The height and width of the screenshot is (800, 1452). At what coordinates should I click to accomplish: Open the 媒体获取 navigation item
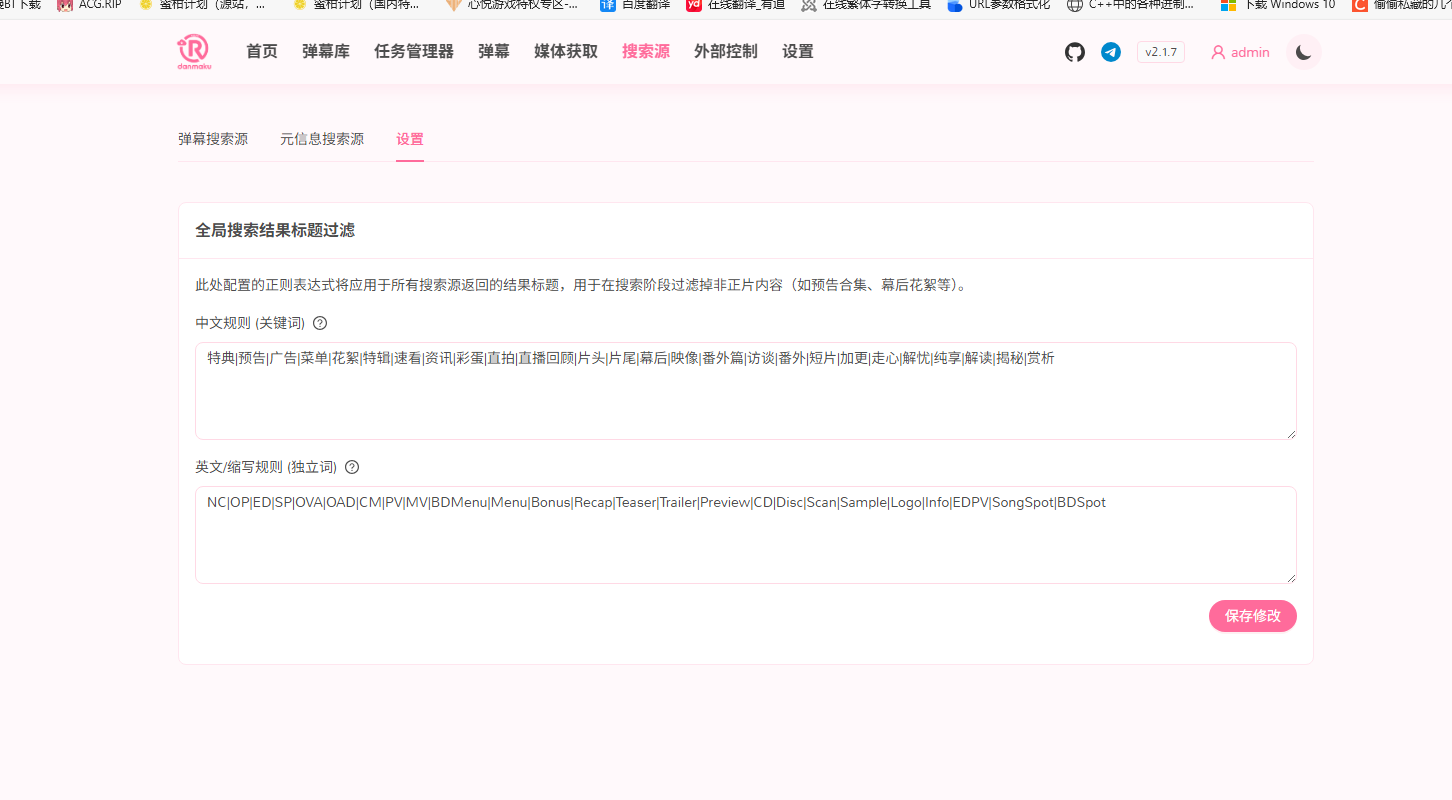tap(565, 51)
